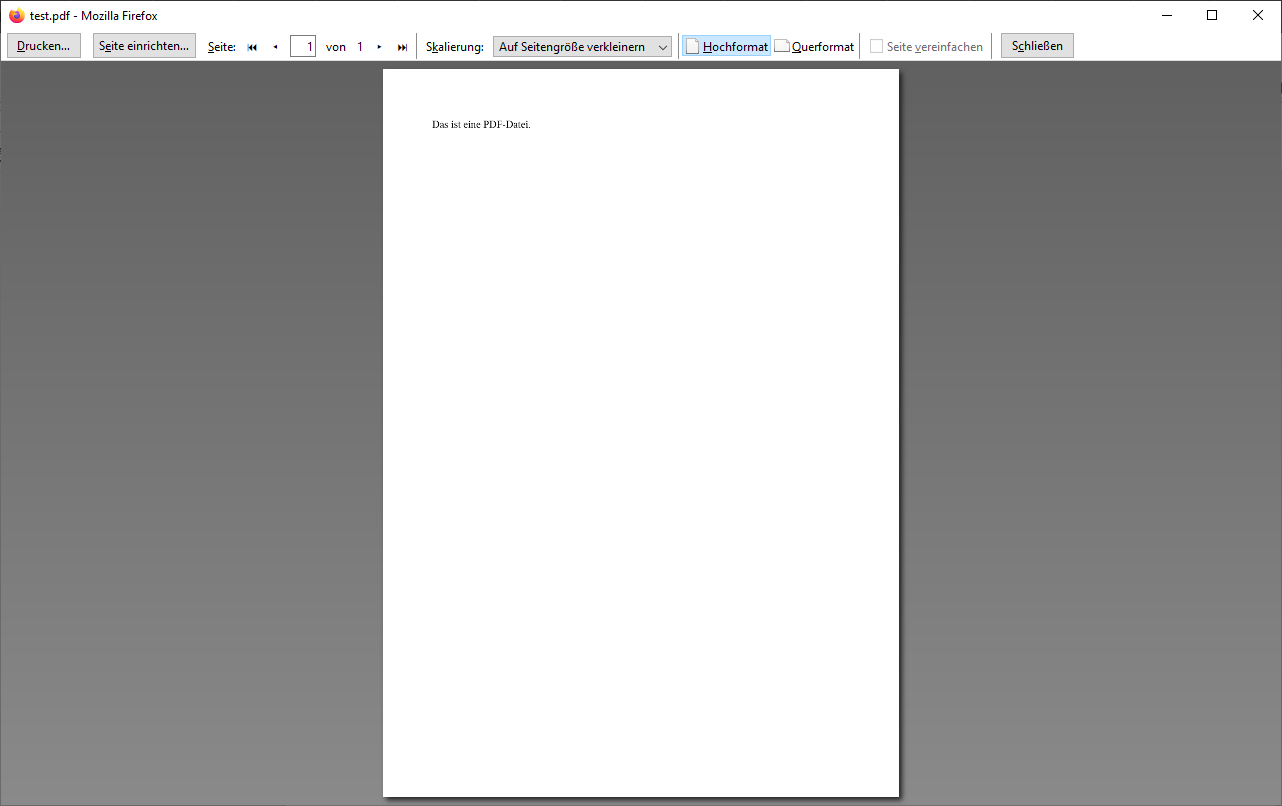Viewport: 1282px width, 806px height.
Task: Click the page number input field
Action: pyautogui.click(x=303, y=47)
